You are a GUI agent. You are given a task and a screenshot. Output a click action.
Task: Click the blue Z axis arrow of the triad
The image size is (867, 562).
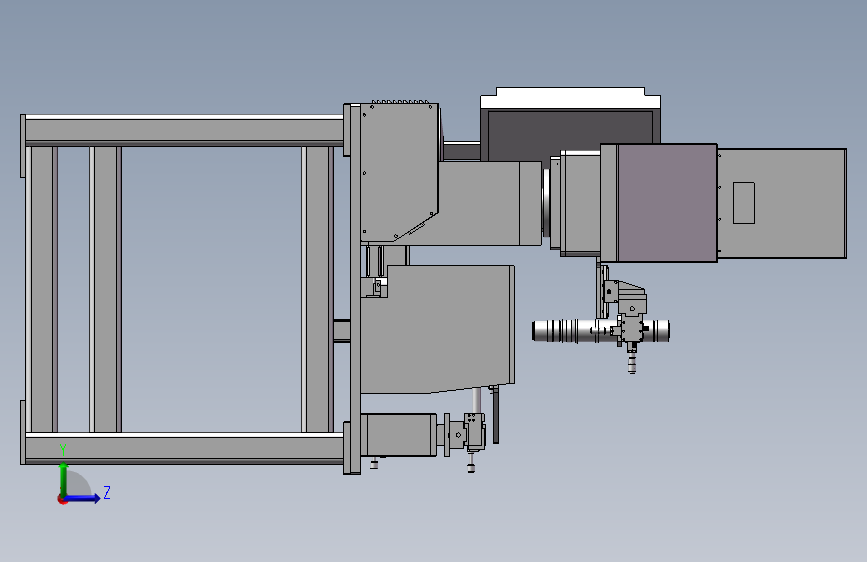click(83, 498)
